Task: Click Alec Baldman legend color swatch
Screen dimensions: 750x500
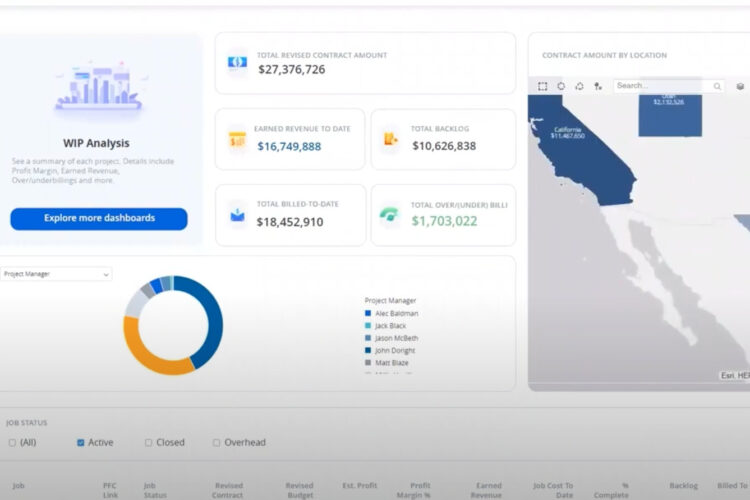Action: pos(368,313)
